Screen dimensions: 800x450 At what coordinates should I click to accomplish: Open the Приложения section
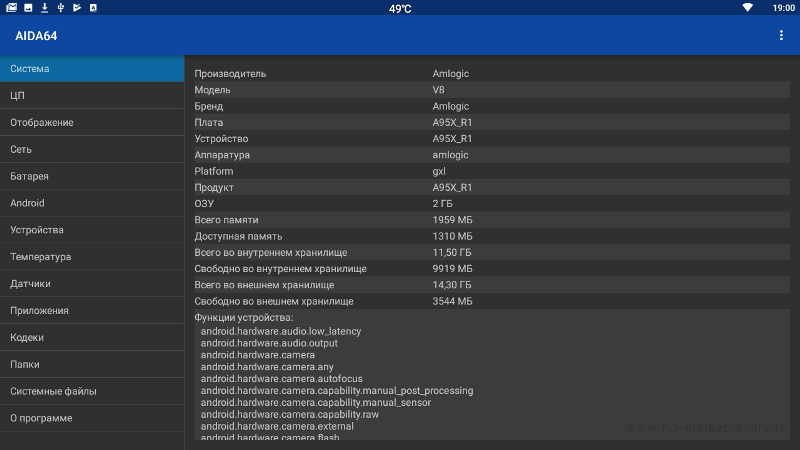(92, 311)
